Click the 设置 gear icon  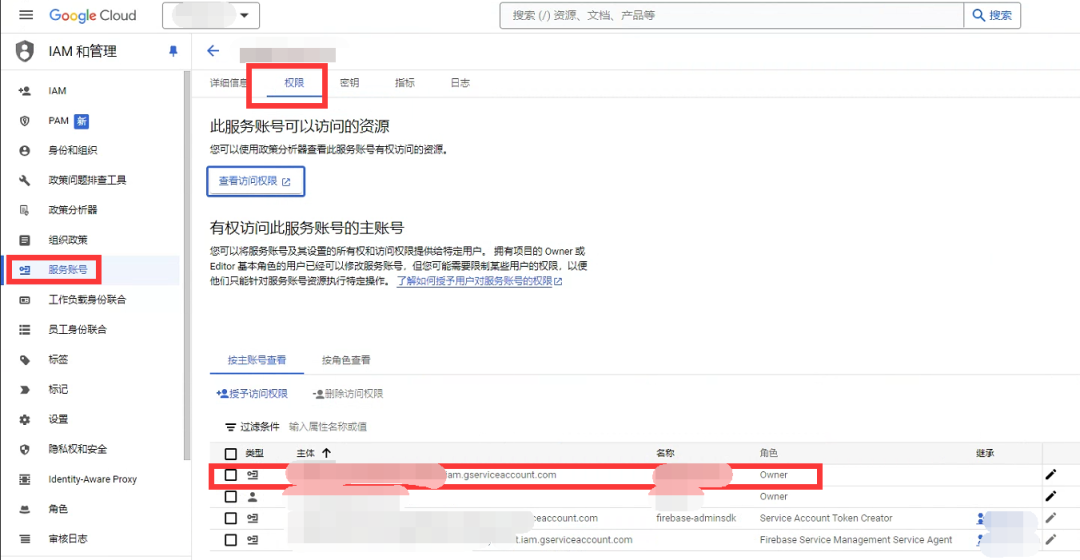pos(25,419)
